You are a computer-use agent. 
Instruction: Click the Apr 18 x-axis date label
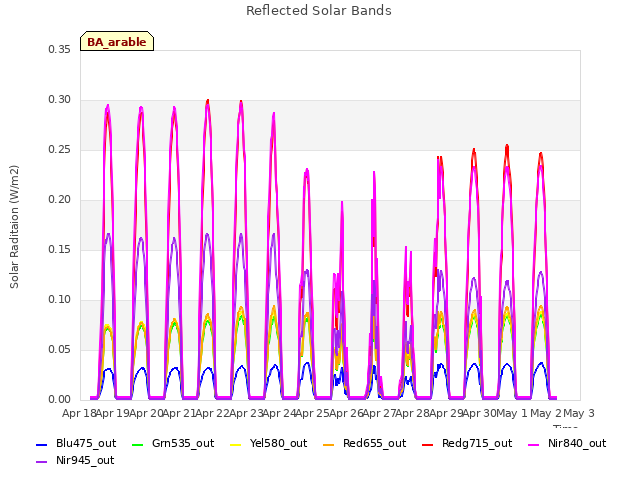pyautogui.click(x=79, y=414)
